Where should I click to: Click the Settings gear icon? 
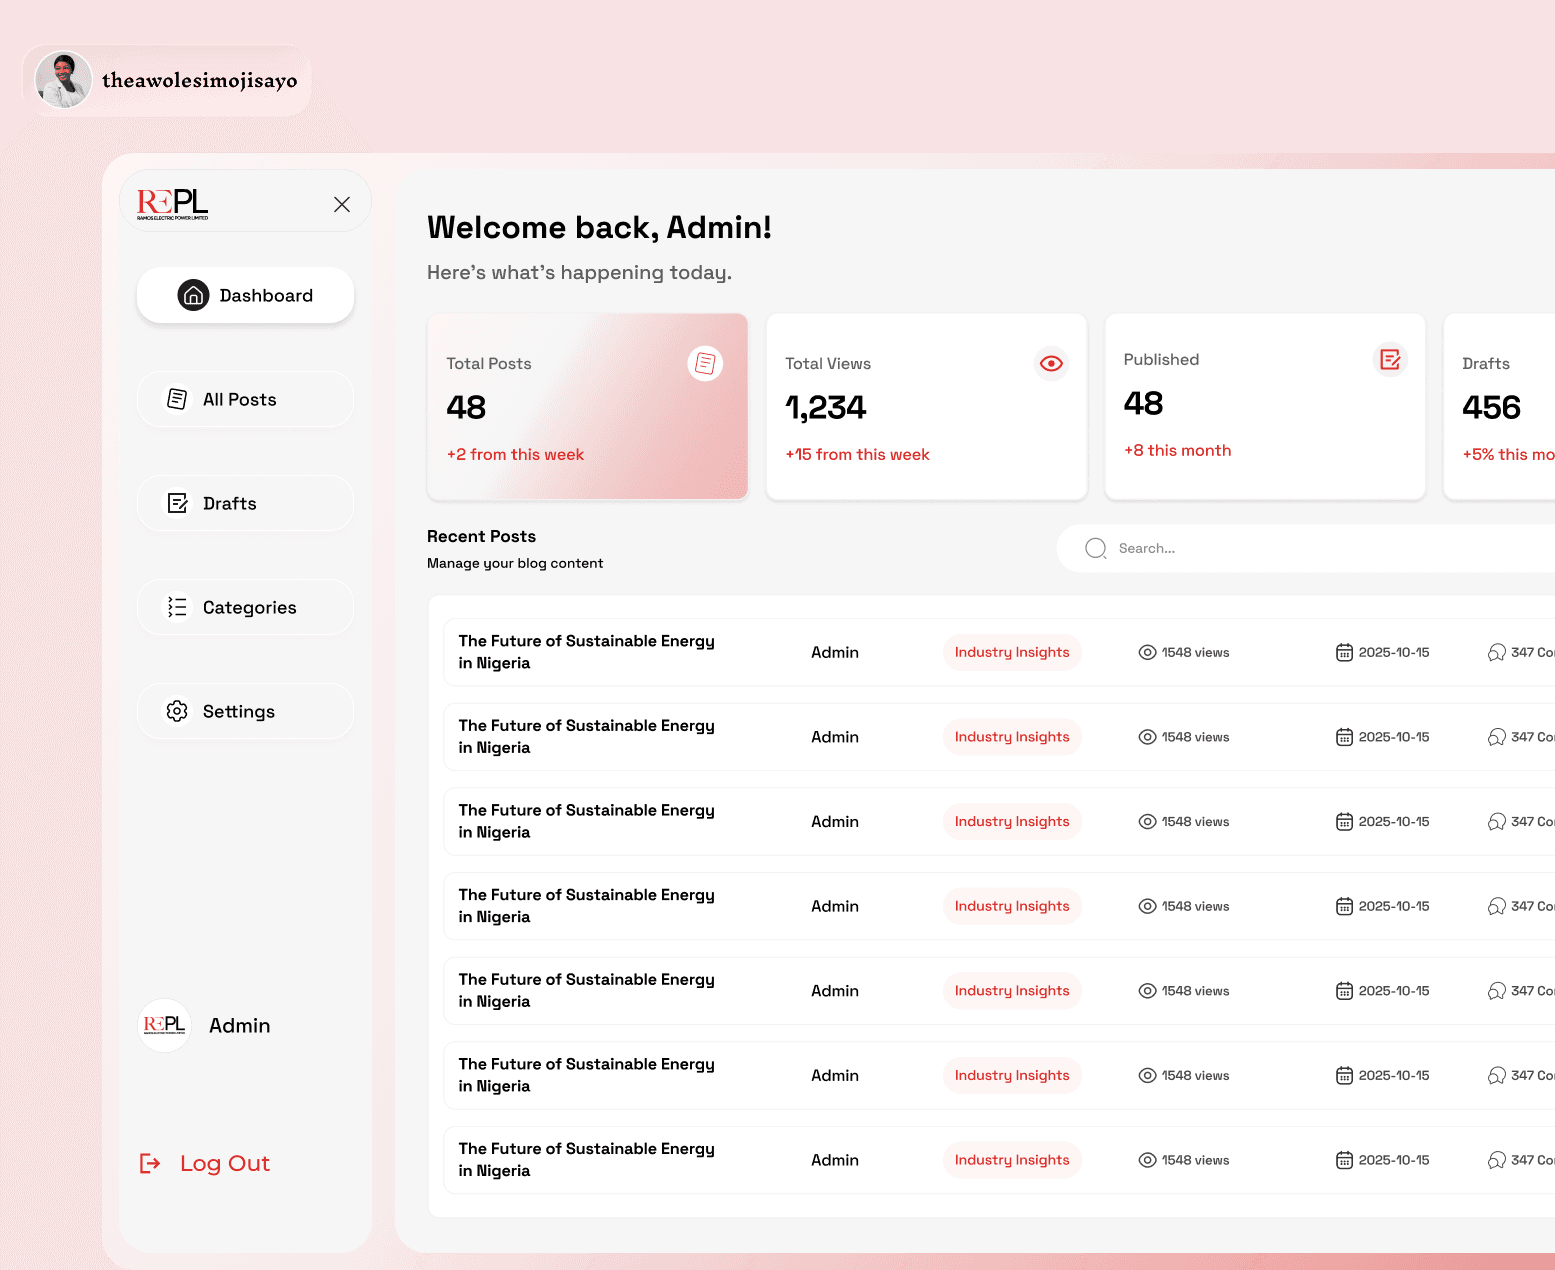[x=177, y=711]
